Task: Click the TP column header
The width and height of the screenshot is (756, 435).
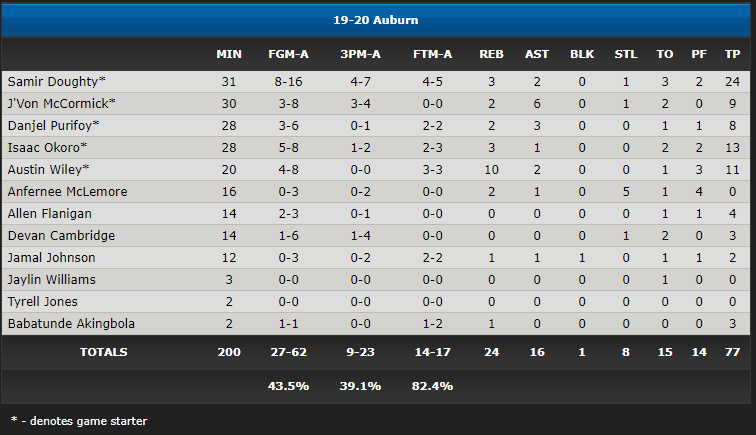Action: (732, 54)
